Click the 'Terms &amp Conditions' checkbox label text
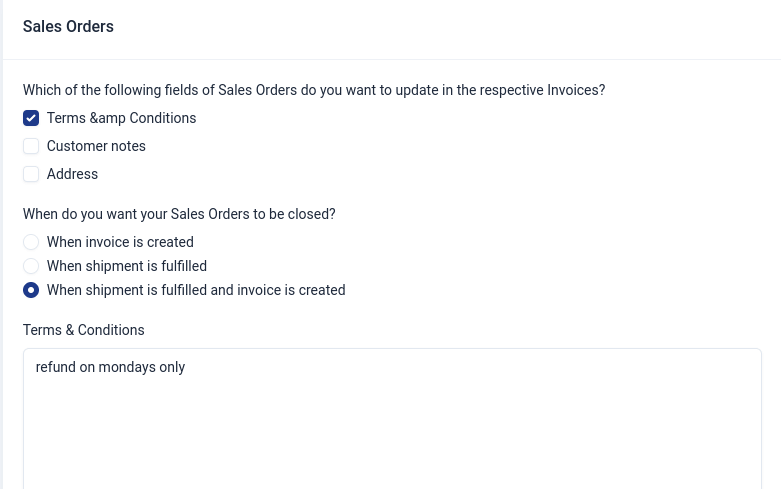Viewport: 781px width, 489px height. tap(121, 118)
